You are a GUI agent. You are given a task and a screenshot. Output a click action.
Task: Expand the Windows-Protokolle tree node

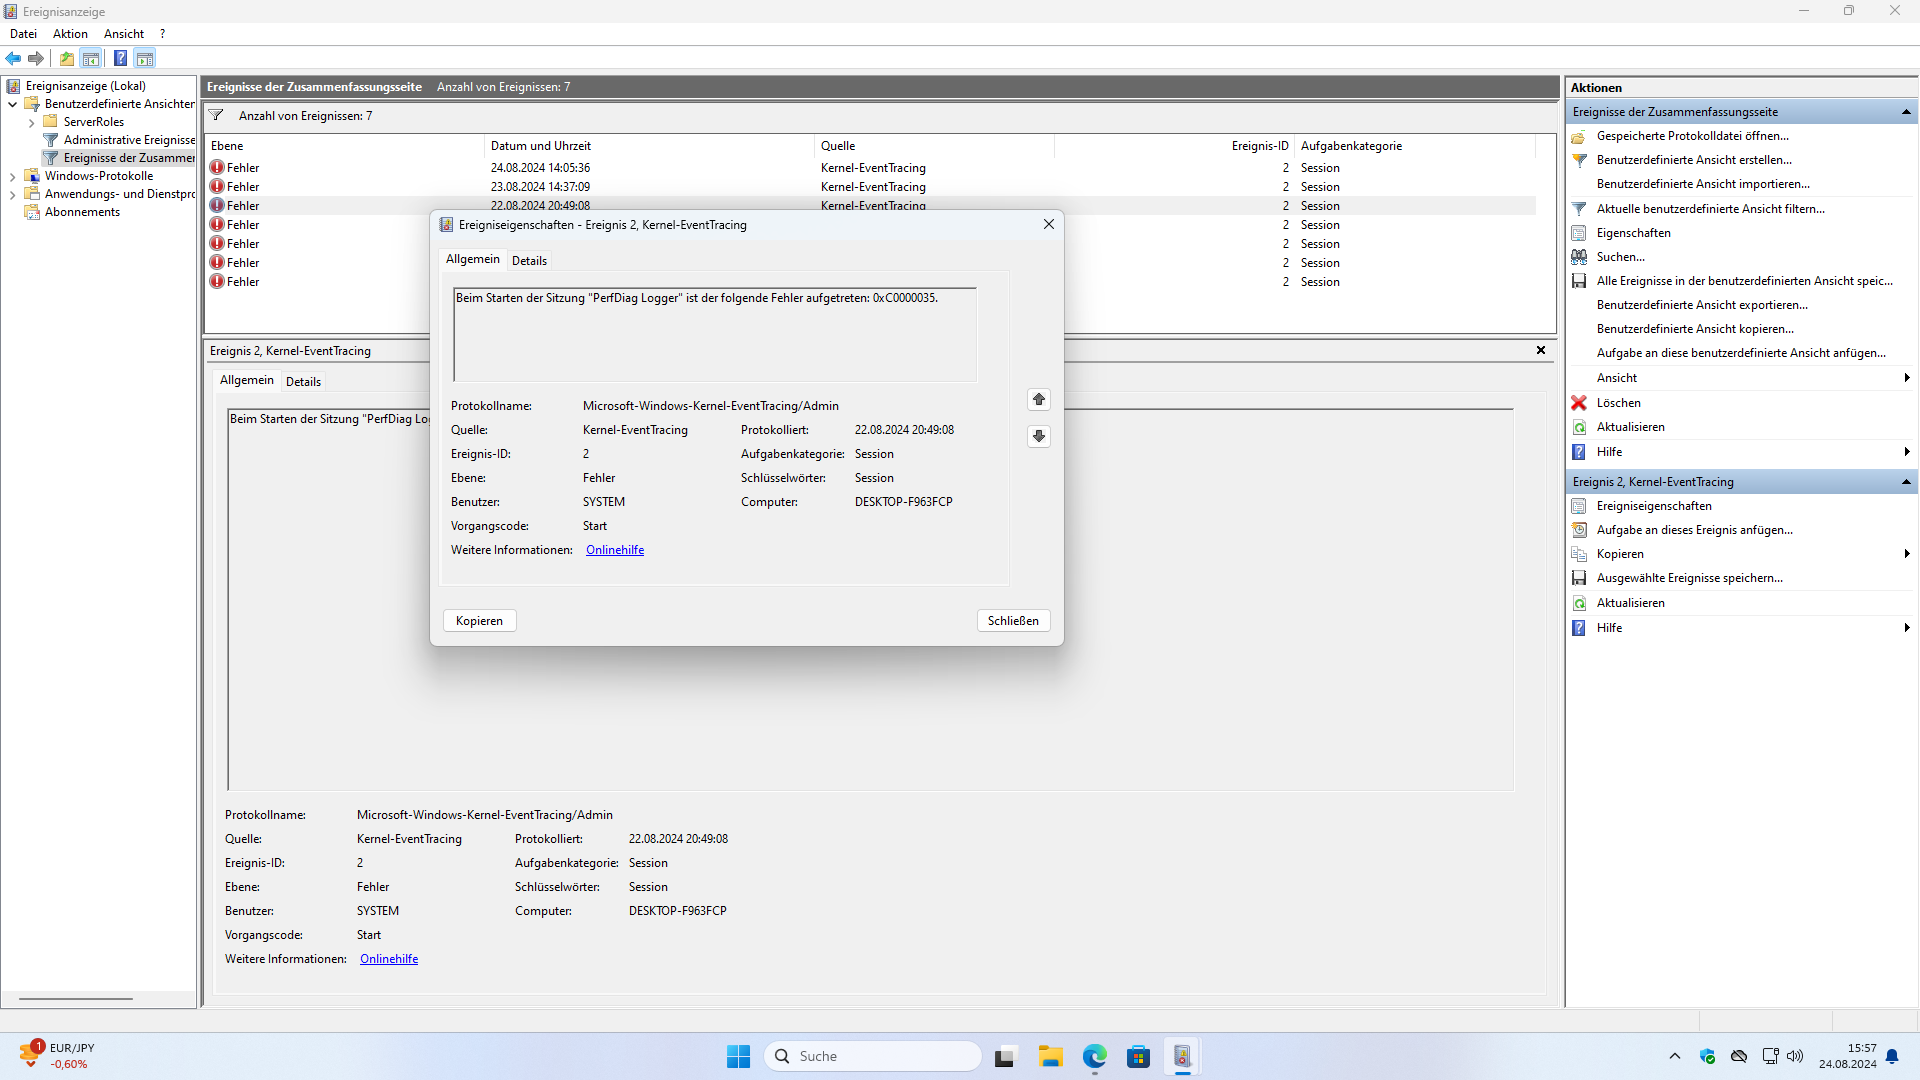pyautogui.click(x=12, y=176)
